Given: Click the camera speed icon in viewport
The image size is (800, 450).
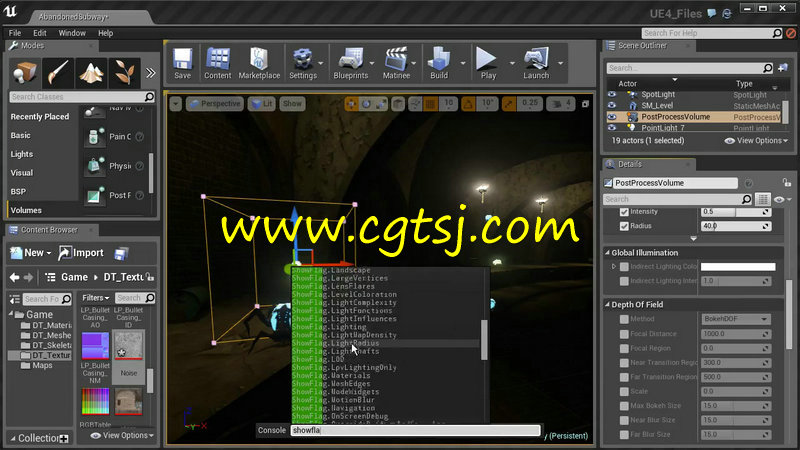Looking at the screenshot, I should click(556, 104).
